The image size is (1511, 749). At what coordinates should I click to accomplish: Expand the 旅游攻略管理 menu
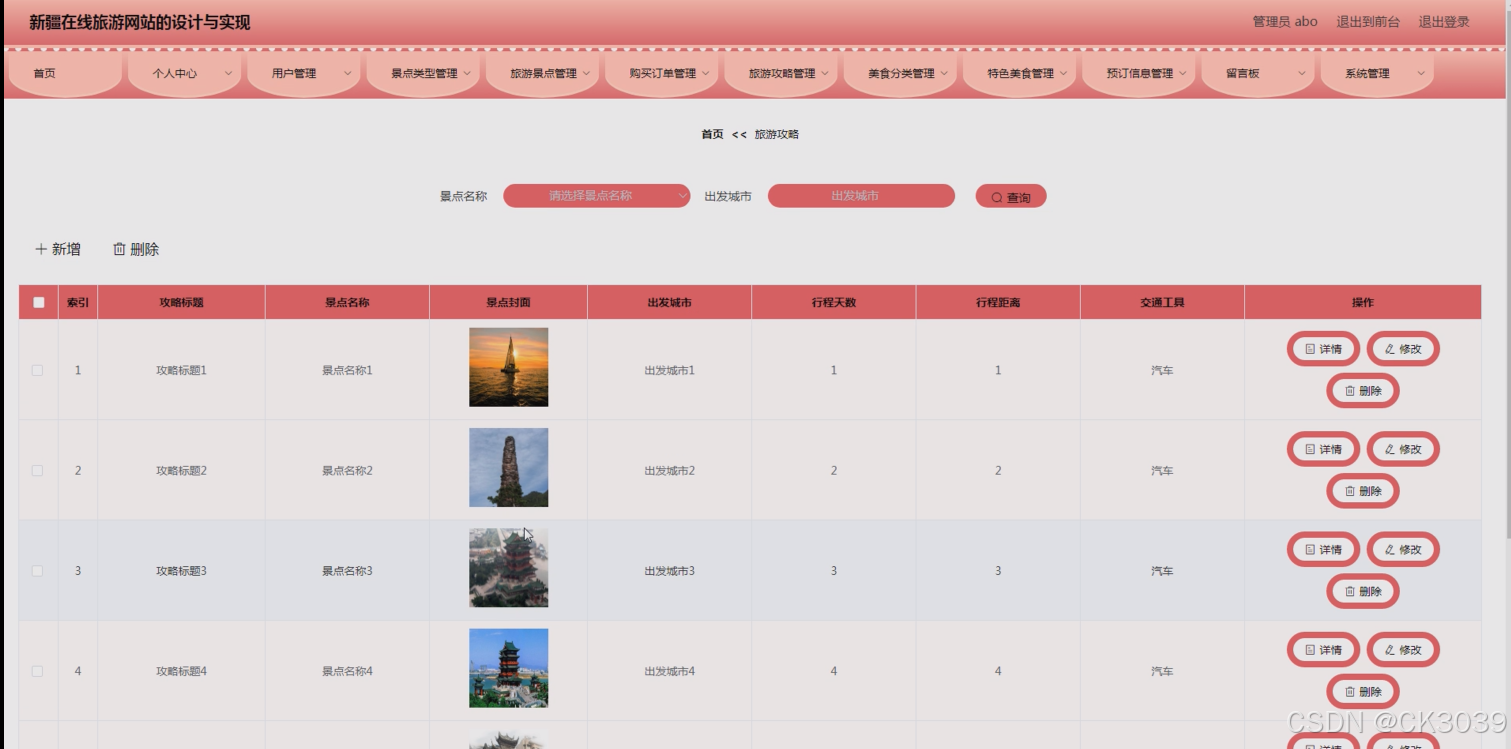click(782, 73)
